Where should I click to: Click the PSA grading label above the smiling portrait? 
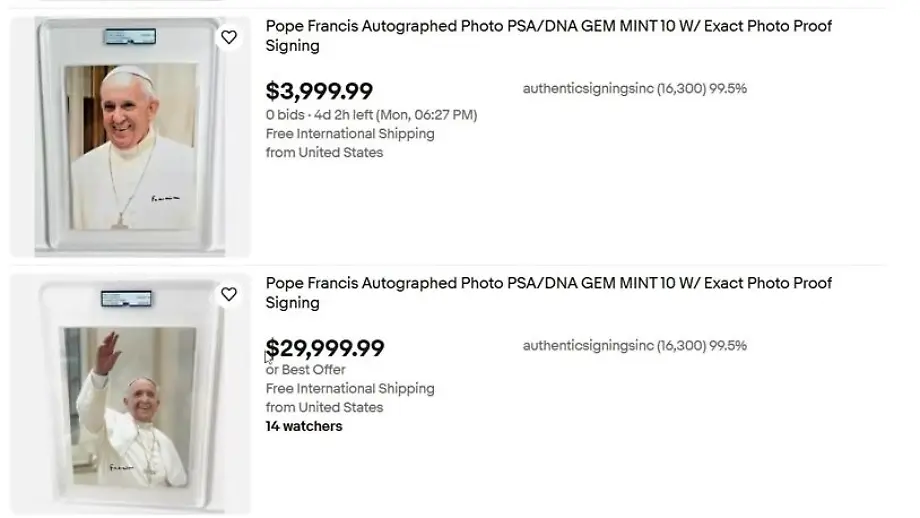(129, 38)
